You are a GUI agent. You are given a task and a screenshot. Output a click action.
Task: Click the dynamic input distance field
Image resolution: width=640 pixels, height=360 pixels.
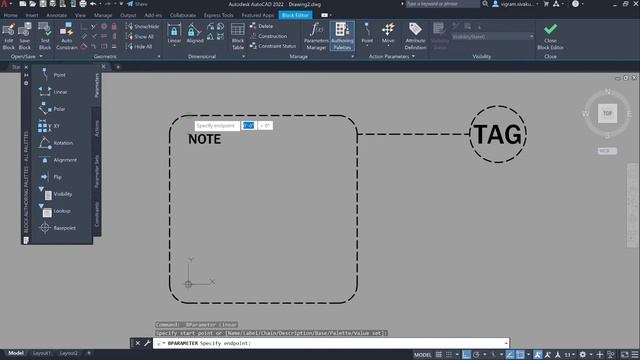coord(249,126)
